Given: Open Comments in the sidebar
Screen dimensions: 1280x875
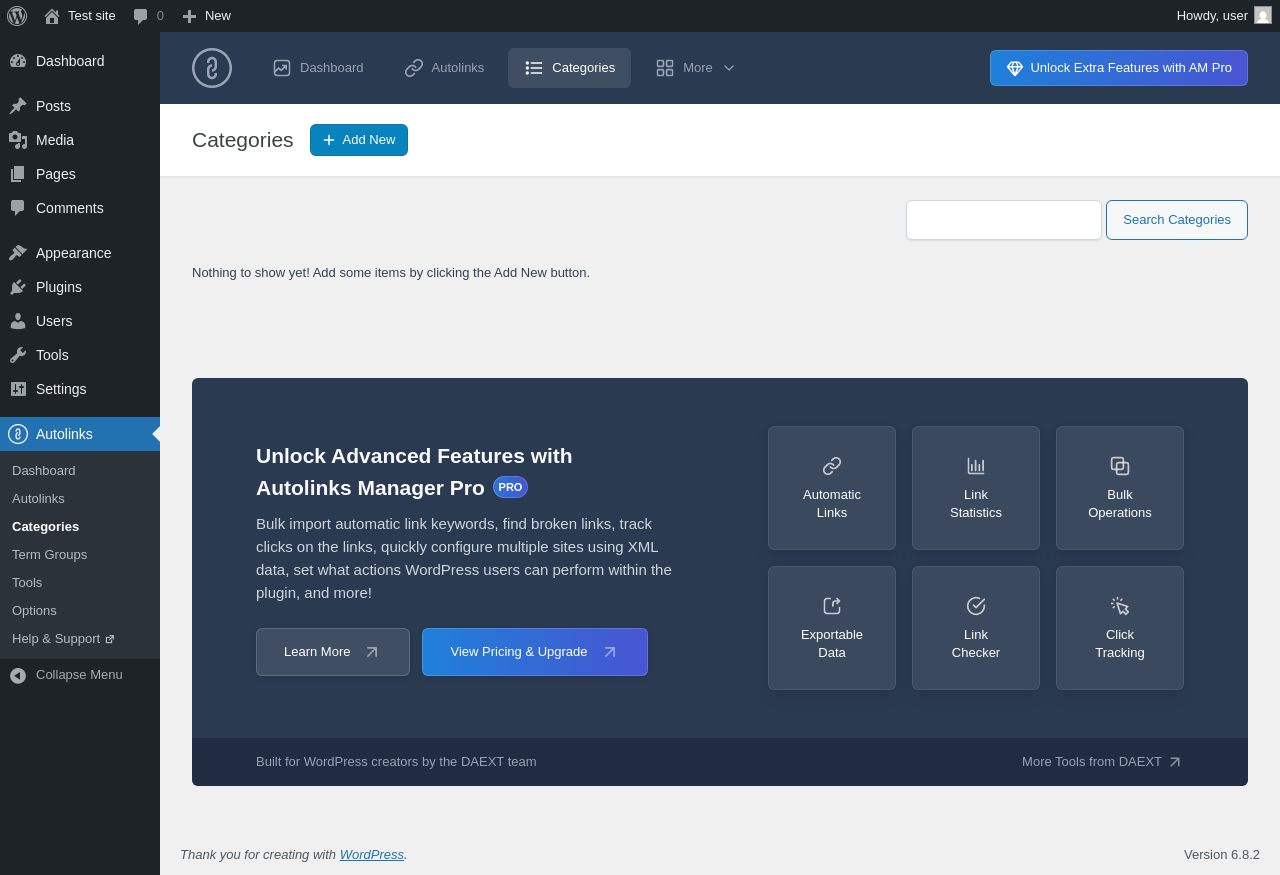Looking at the screenshot, I should pyautogui.click(x=80, y=208).
